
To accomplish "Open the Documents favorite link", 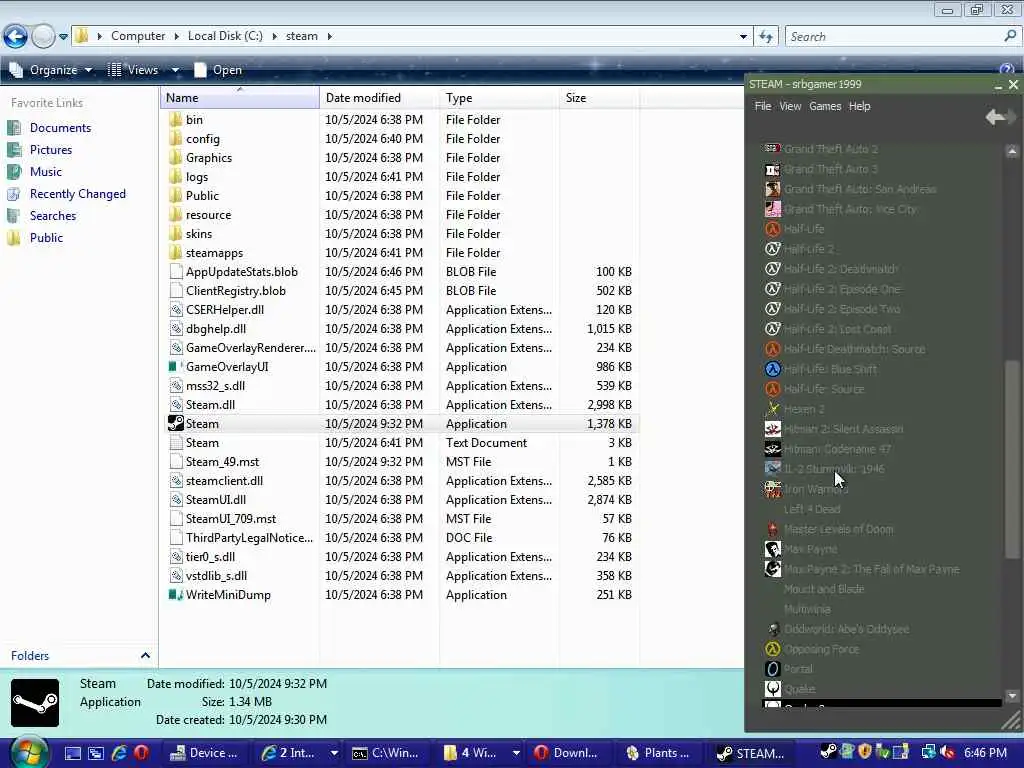I will click(x=60, y=128).
